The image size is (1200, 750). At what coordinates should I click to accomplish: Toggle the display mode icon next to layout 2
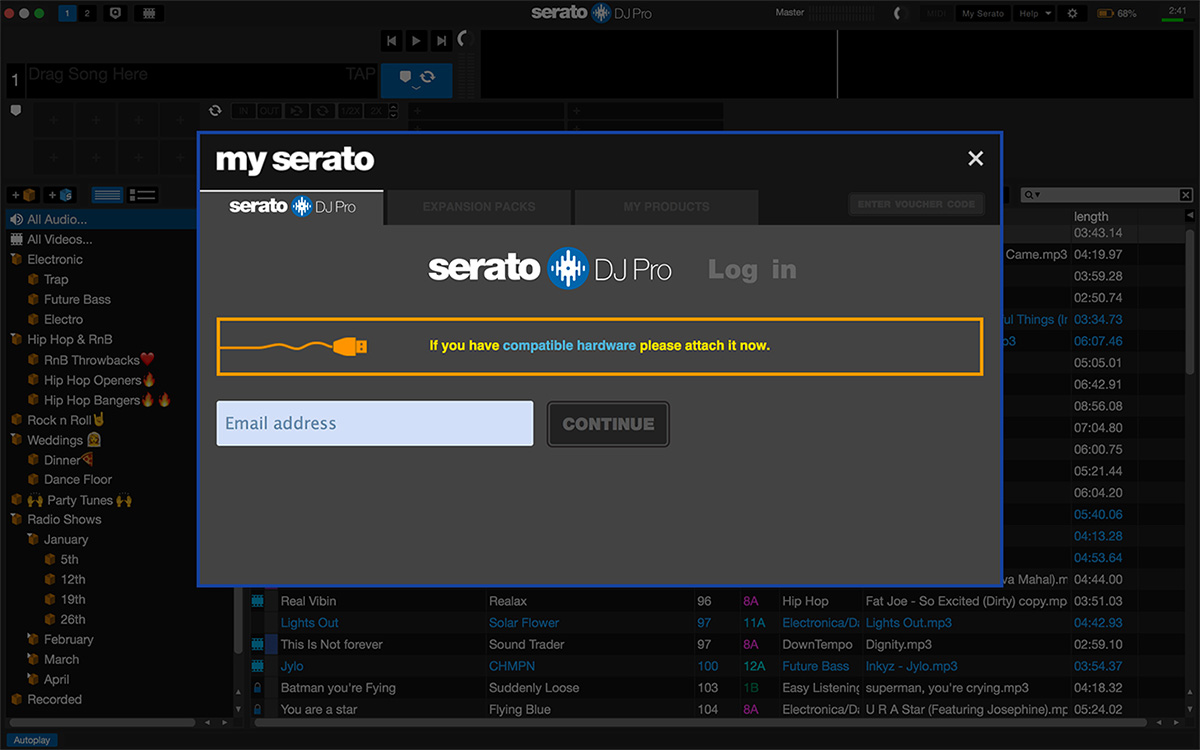click(x=115, y=13)
